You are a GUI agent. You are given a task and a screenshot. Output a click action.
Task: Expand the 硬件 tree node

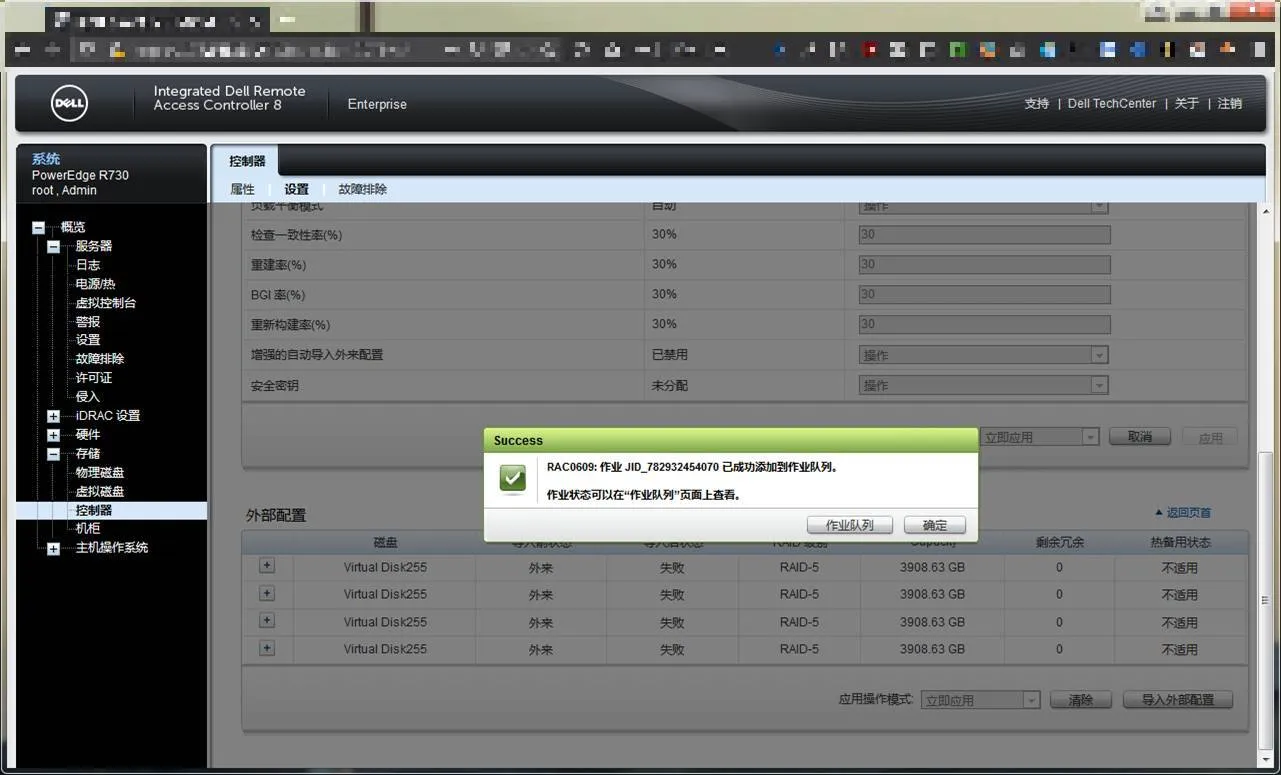point(54,435)
